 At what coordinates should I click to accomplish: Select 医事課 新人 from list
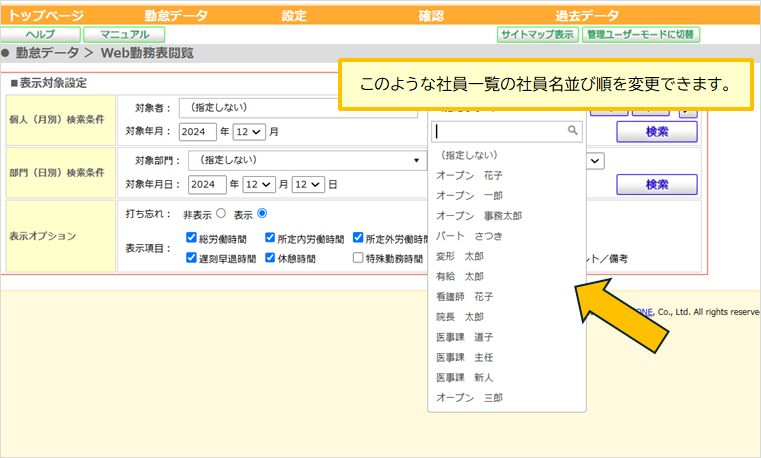[x=507, y=377]
